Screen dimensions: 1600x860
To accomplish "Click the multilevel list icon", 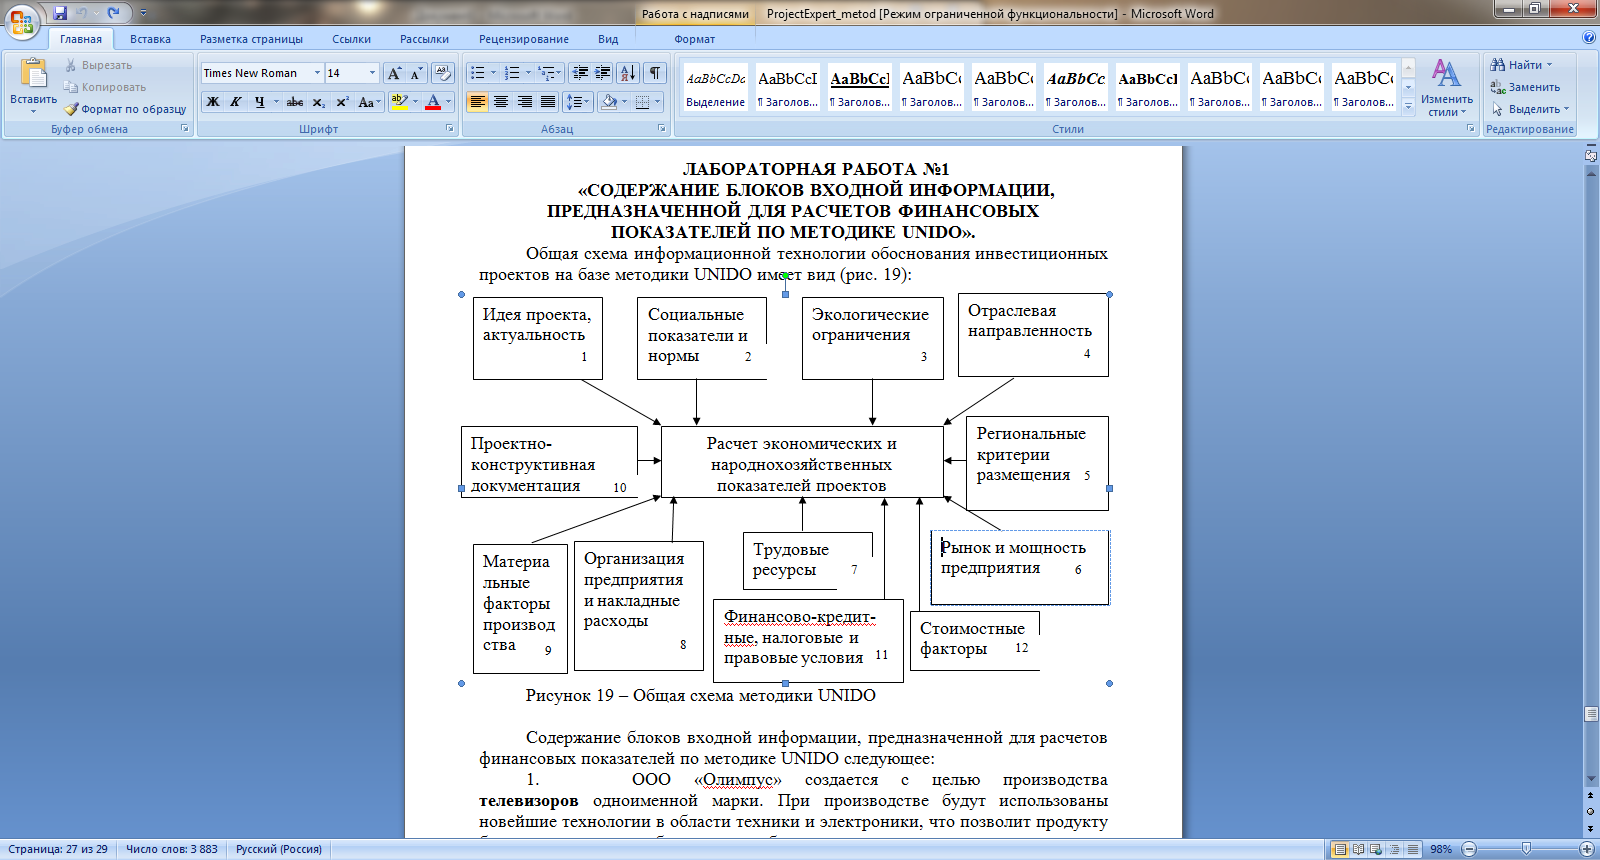I will coord(546,73).
